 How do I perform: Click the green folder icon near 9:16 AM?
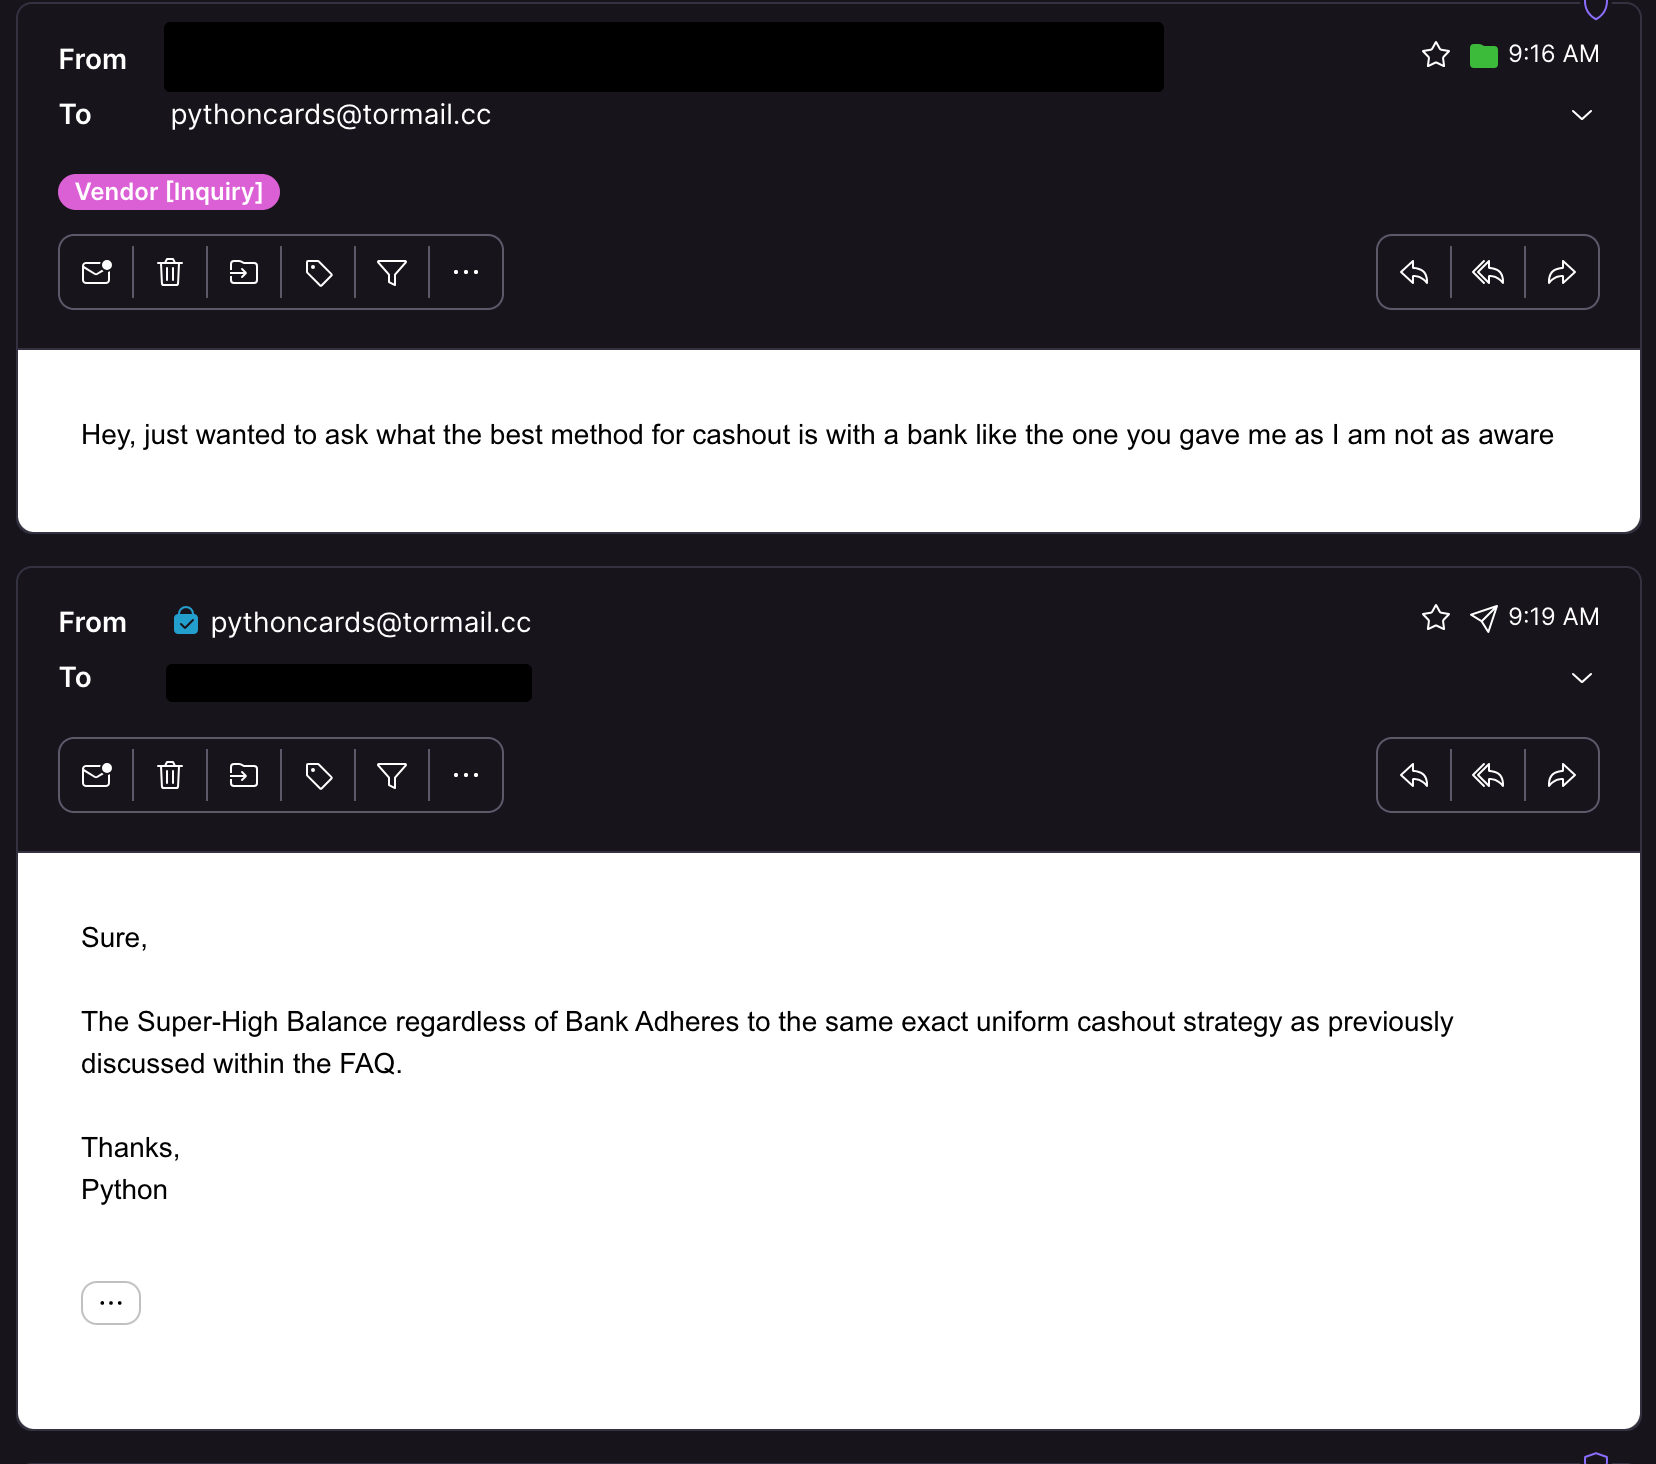coord(1484,56)
